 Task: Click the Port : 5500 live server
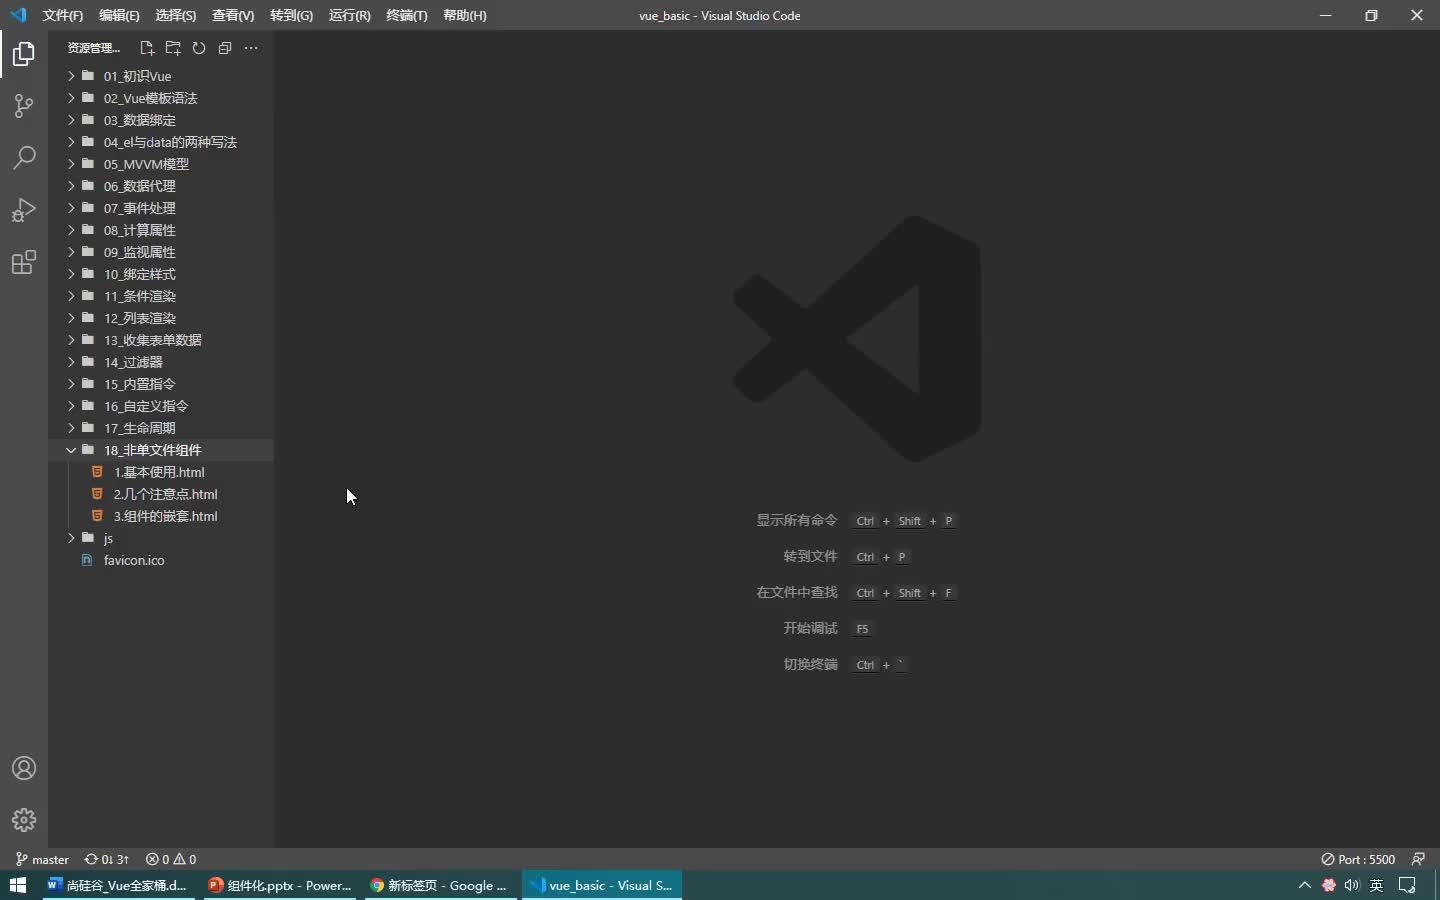pyautogui.click(x=1358, y=859)
